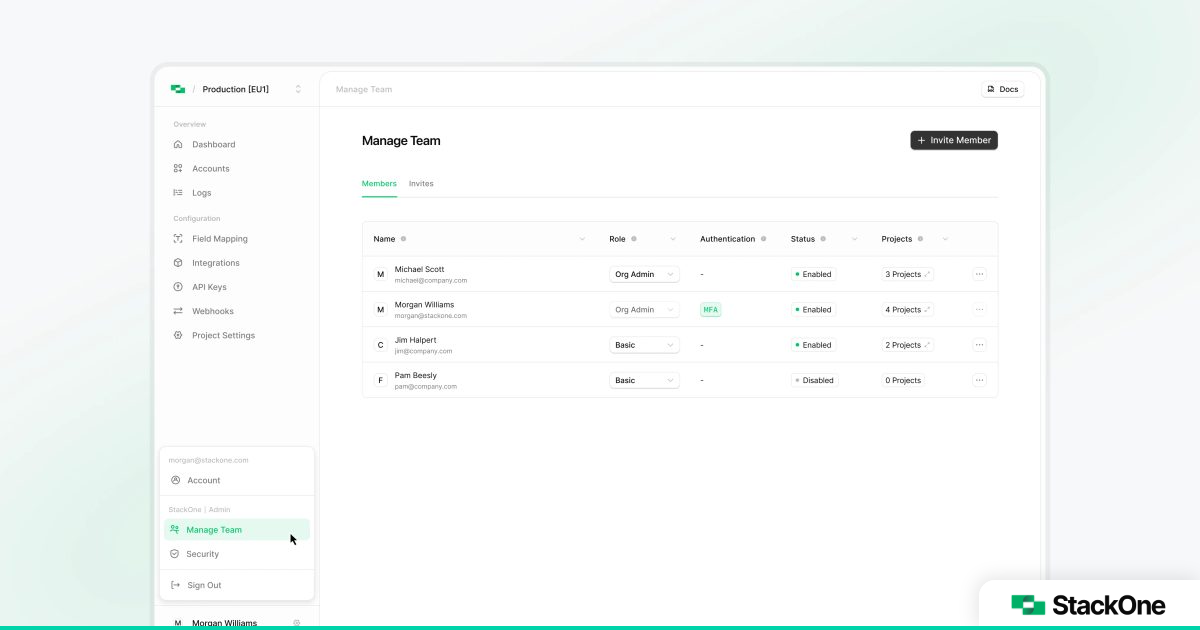Image resolution: width=1200 pixels, height=630 pixels.
Task: Click Jim Halpert's C avatar
Action: (x=380, y=345)
